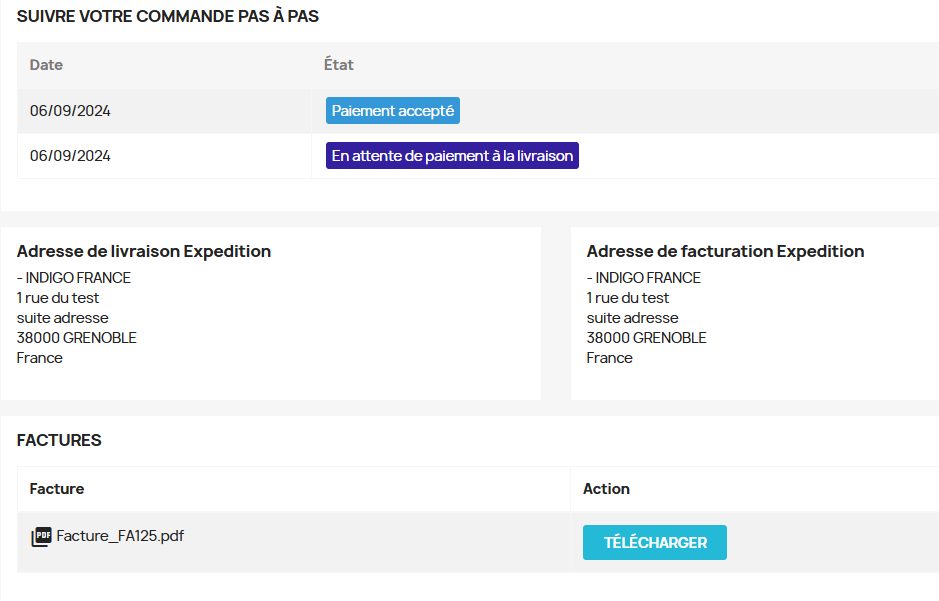This screenshot has height=601, width=939.
Task: Click the Suivre votre commande pas à pas title
Action: [168, 16]
